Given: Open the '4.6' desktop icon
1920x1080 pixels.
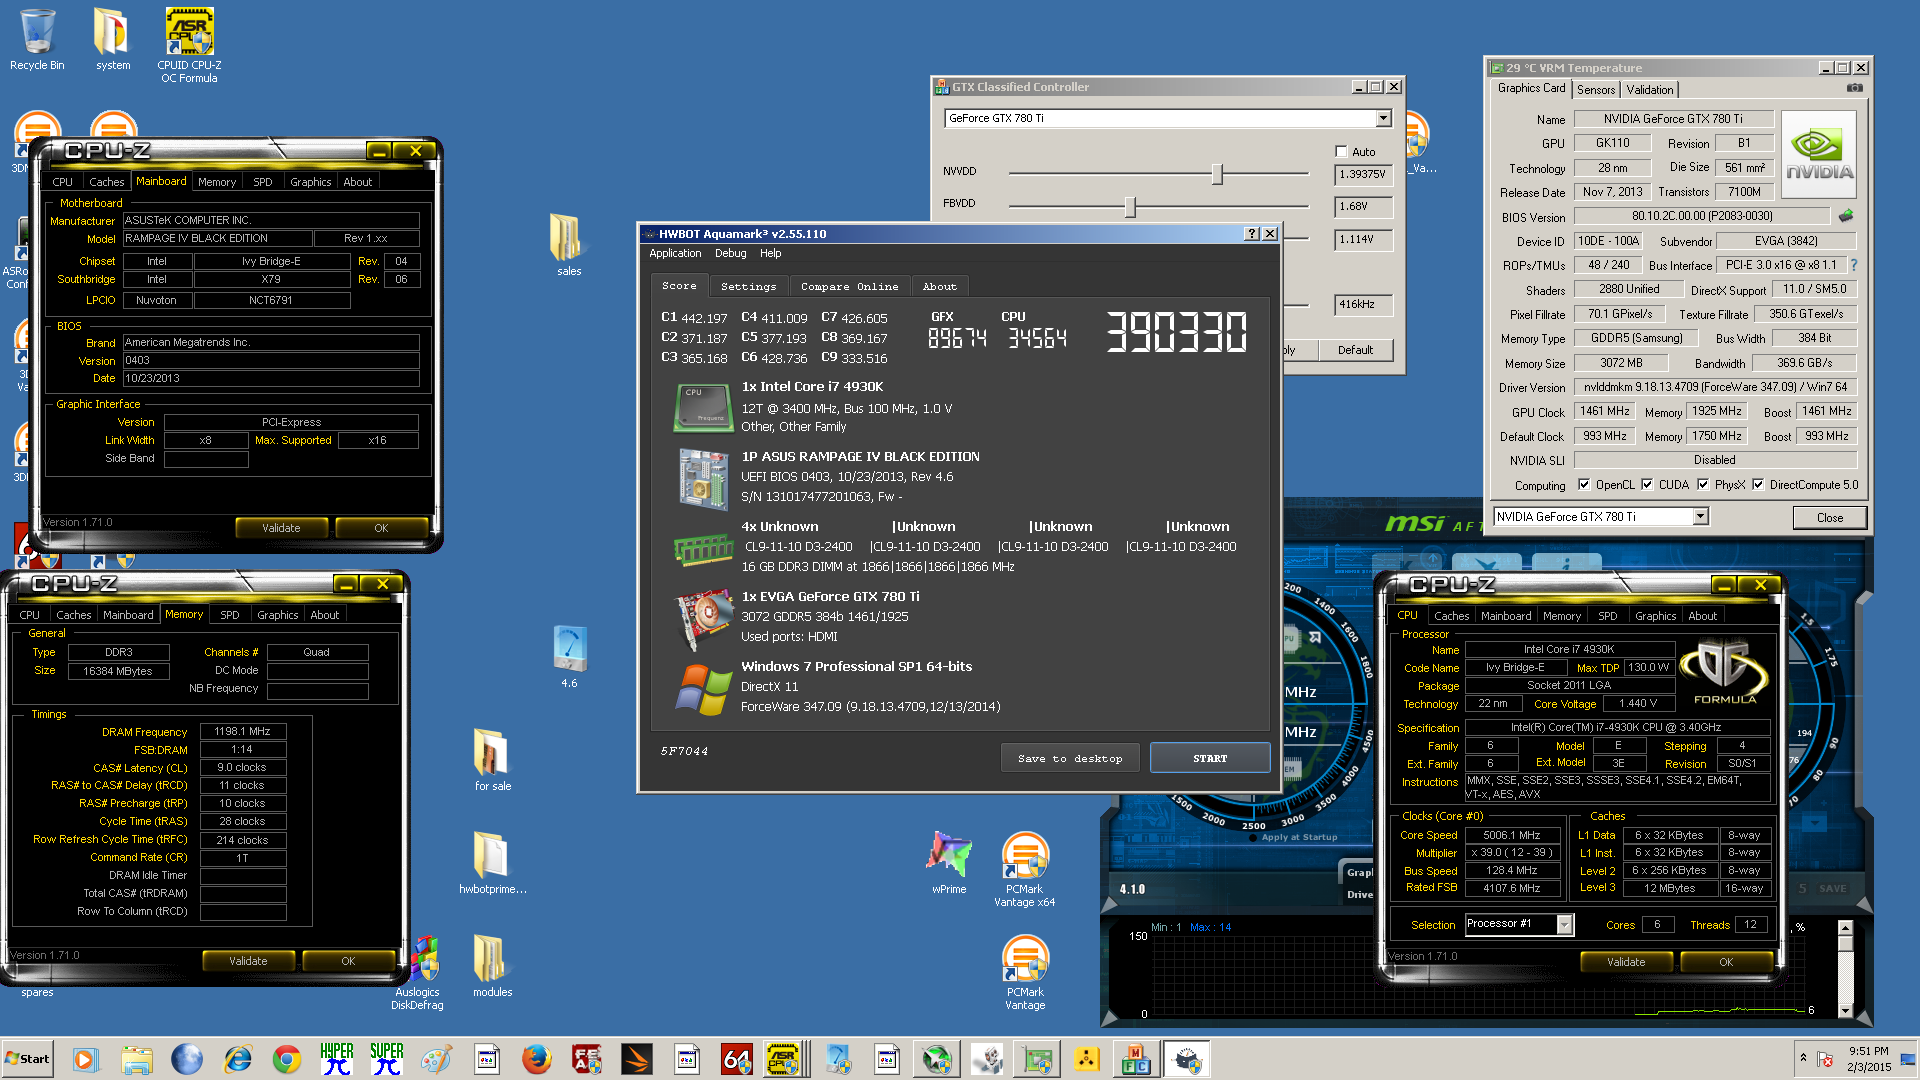Looking at the screenshot, I should click(568, 657).
